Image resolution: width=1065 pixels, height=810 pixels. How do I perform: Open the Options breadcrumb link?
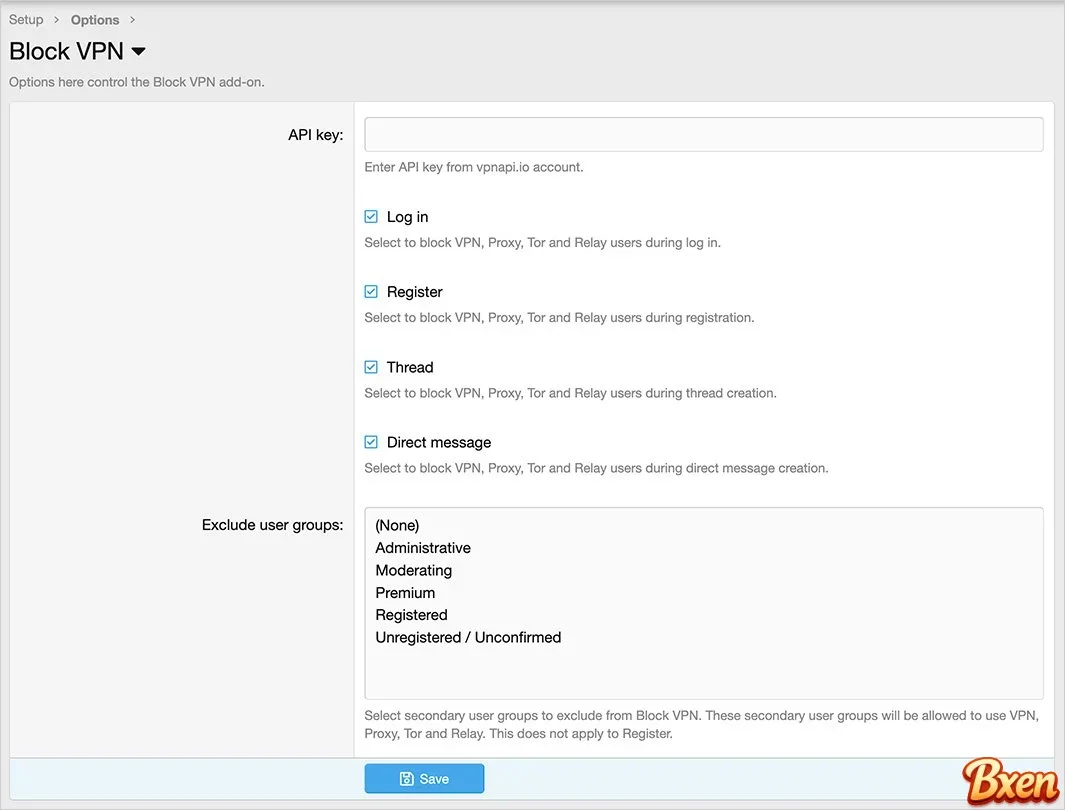95,20
